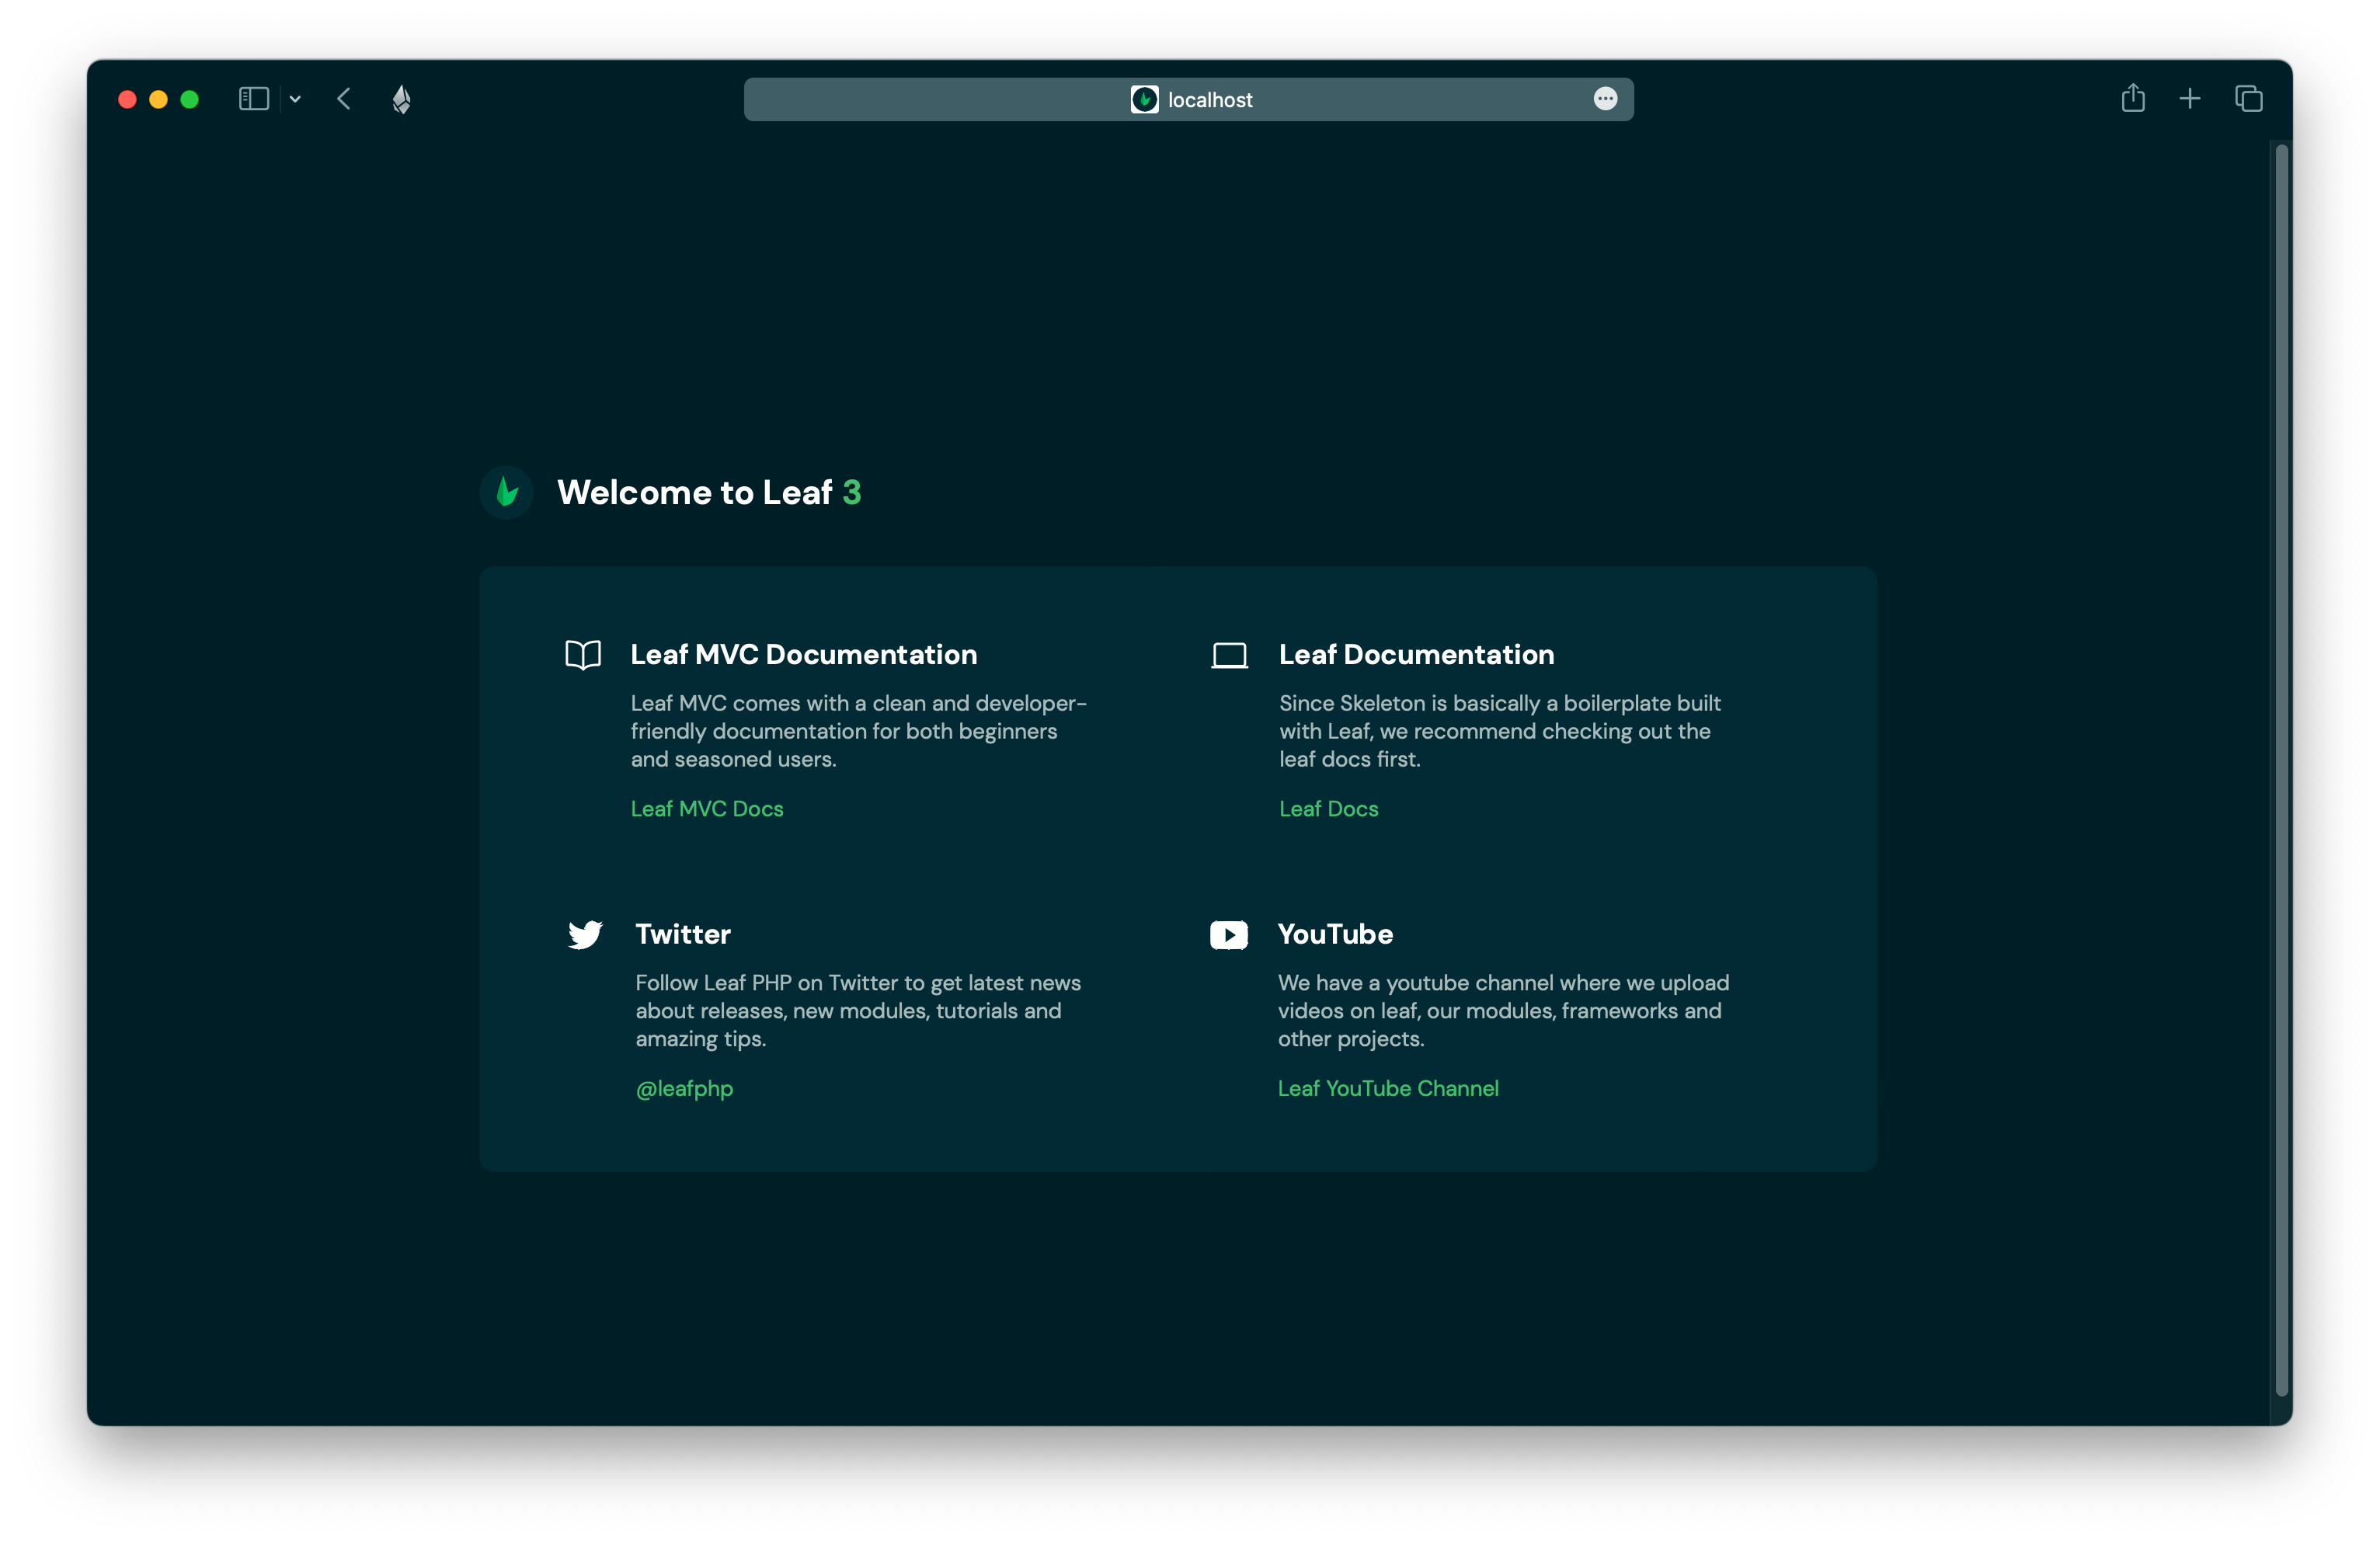
Task: Toggle the Safari sidebar button
Action: [253, 99]
